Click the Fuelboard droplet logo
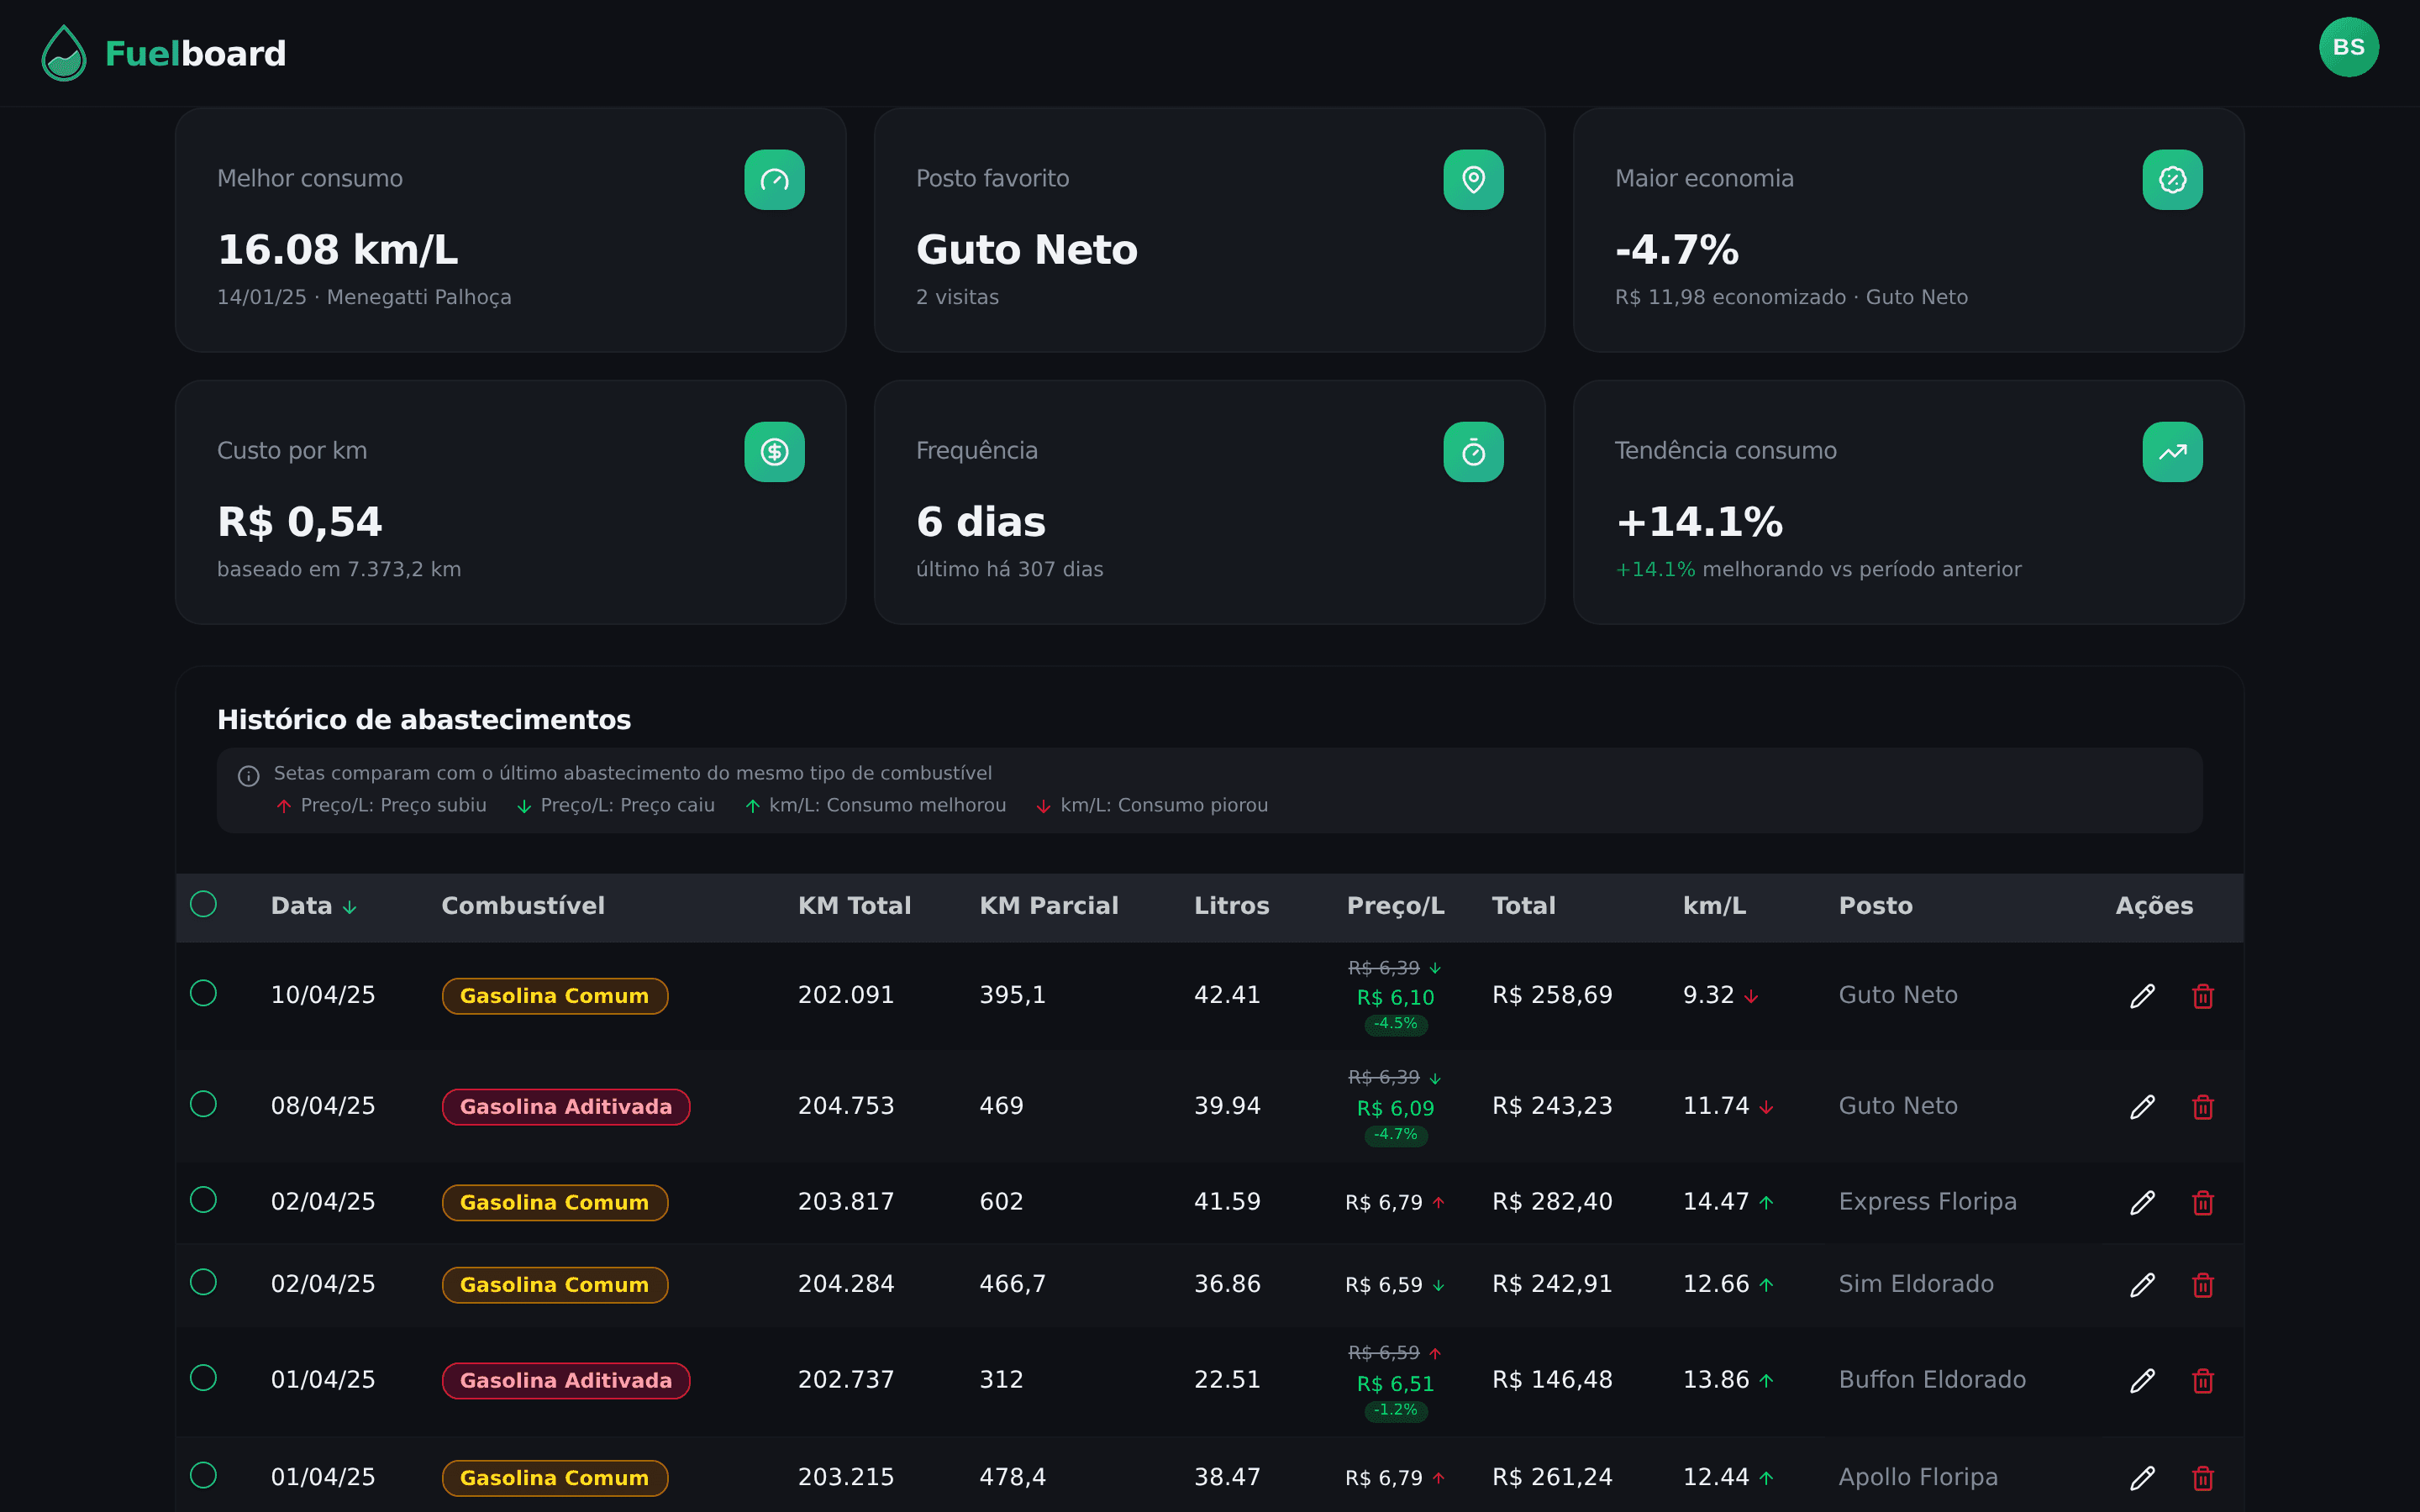 62,52
